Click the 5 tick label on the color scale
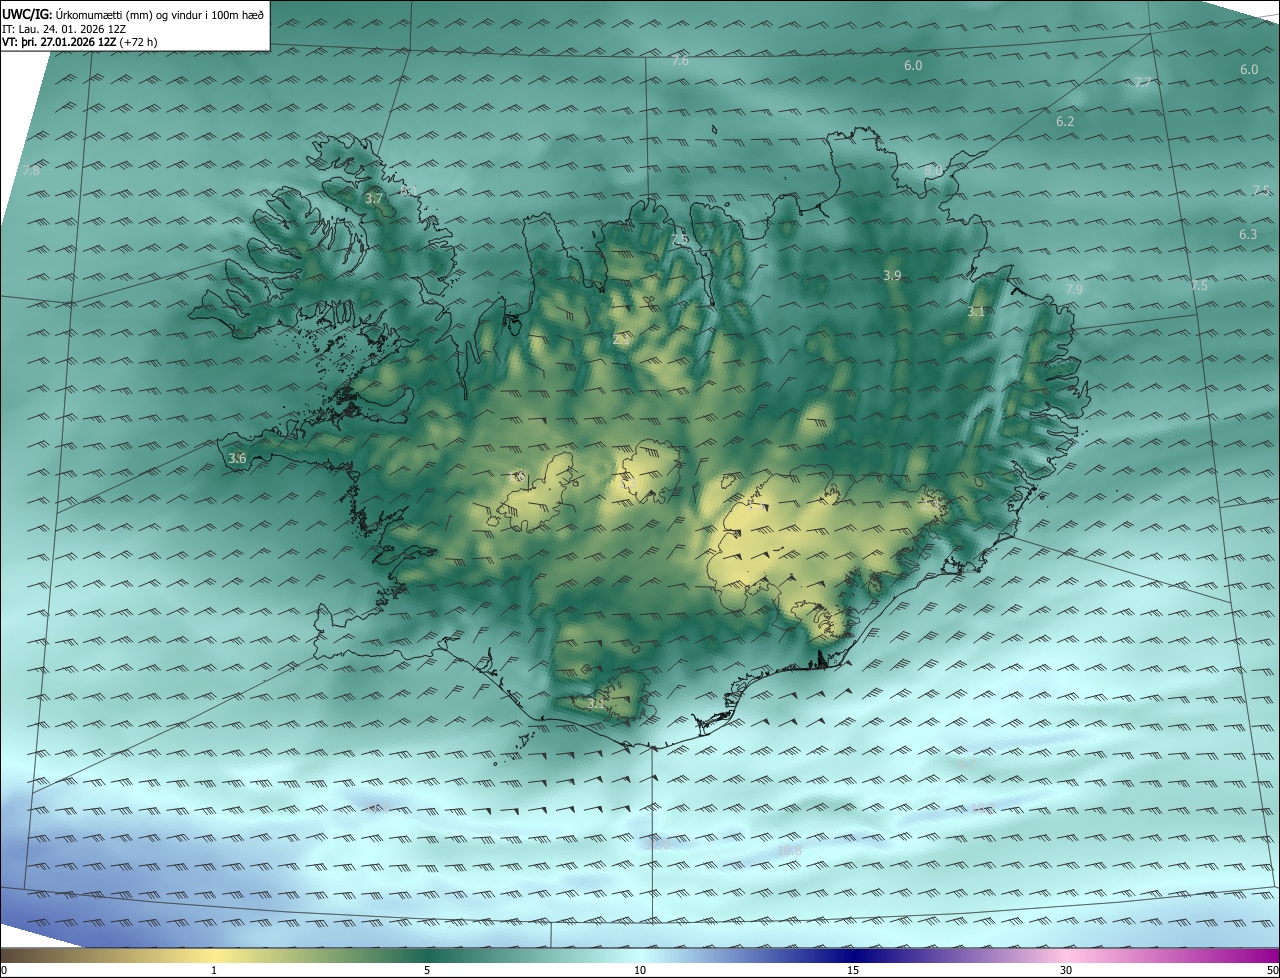This screenshot has height=978, width=1280. click(x=427, y=970)
